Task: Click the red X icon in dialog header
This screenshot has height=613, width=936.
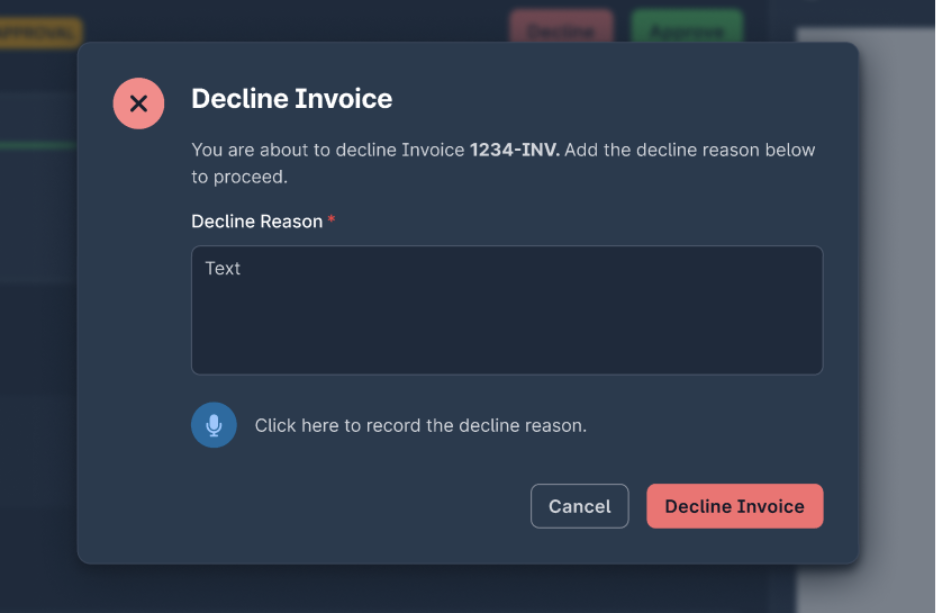Action: (138, 103)
